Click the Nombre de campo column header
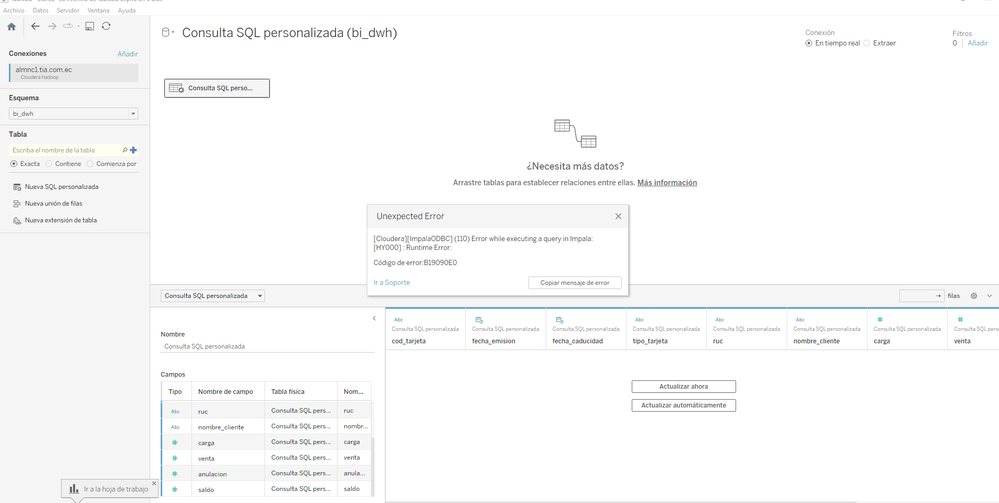Image resolution: width=999 pixels, height=503 pixels. click(228, 391)
